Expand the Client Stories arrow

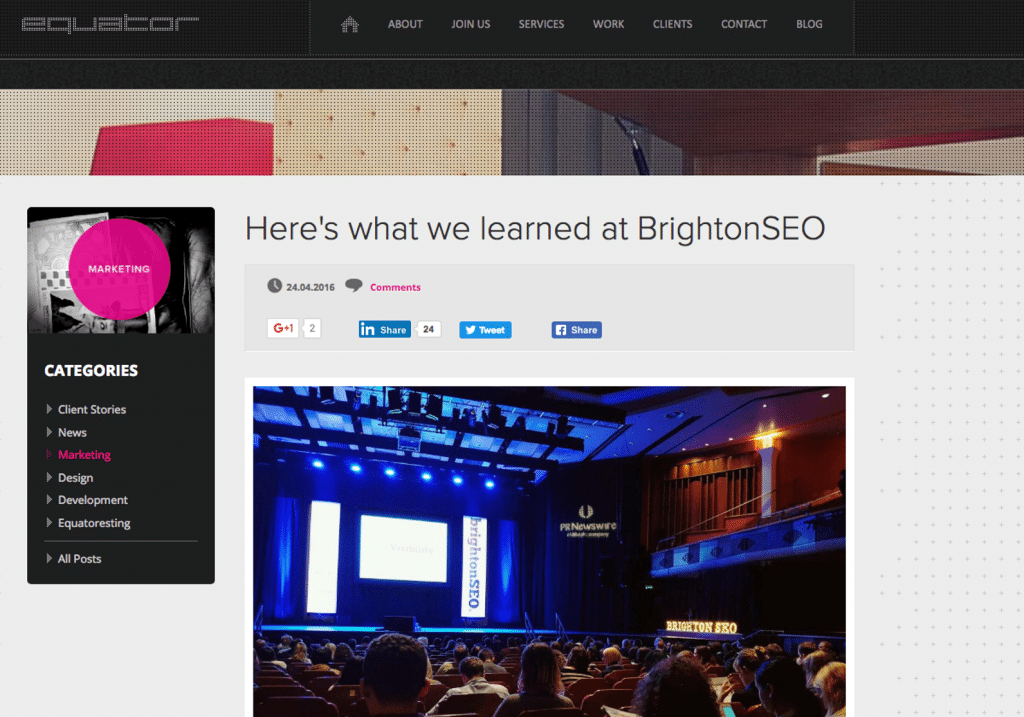[x=49, y=409]
